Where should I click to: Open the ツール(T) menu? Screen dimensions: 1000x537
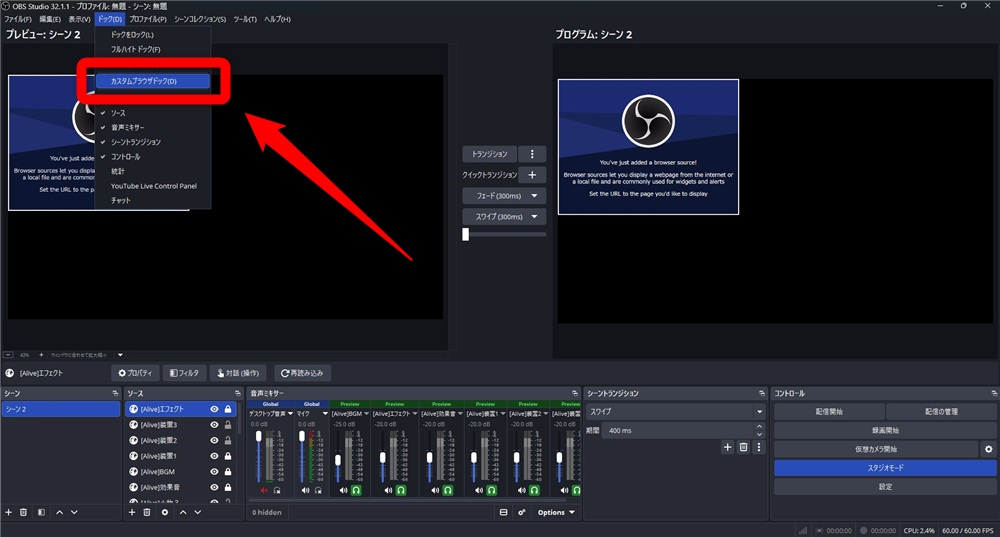(245, 19)
